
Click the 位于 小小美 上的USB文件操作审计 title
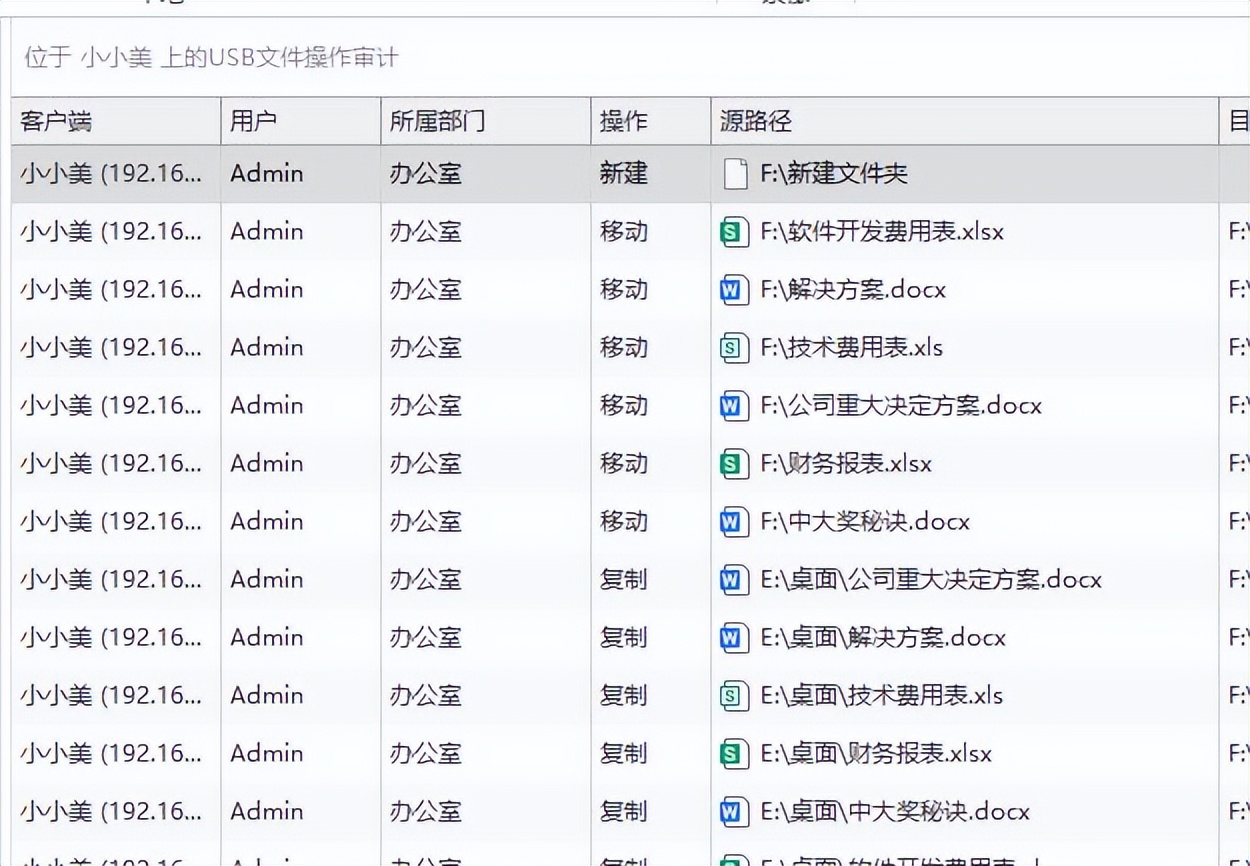[211, 57]
